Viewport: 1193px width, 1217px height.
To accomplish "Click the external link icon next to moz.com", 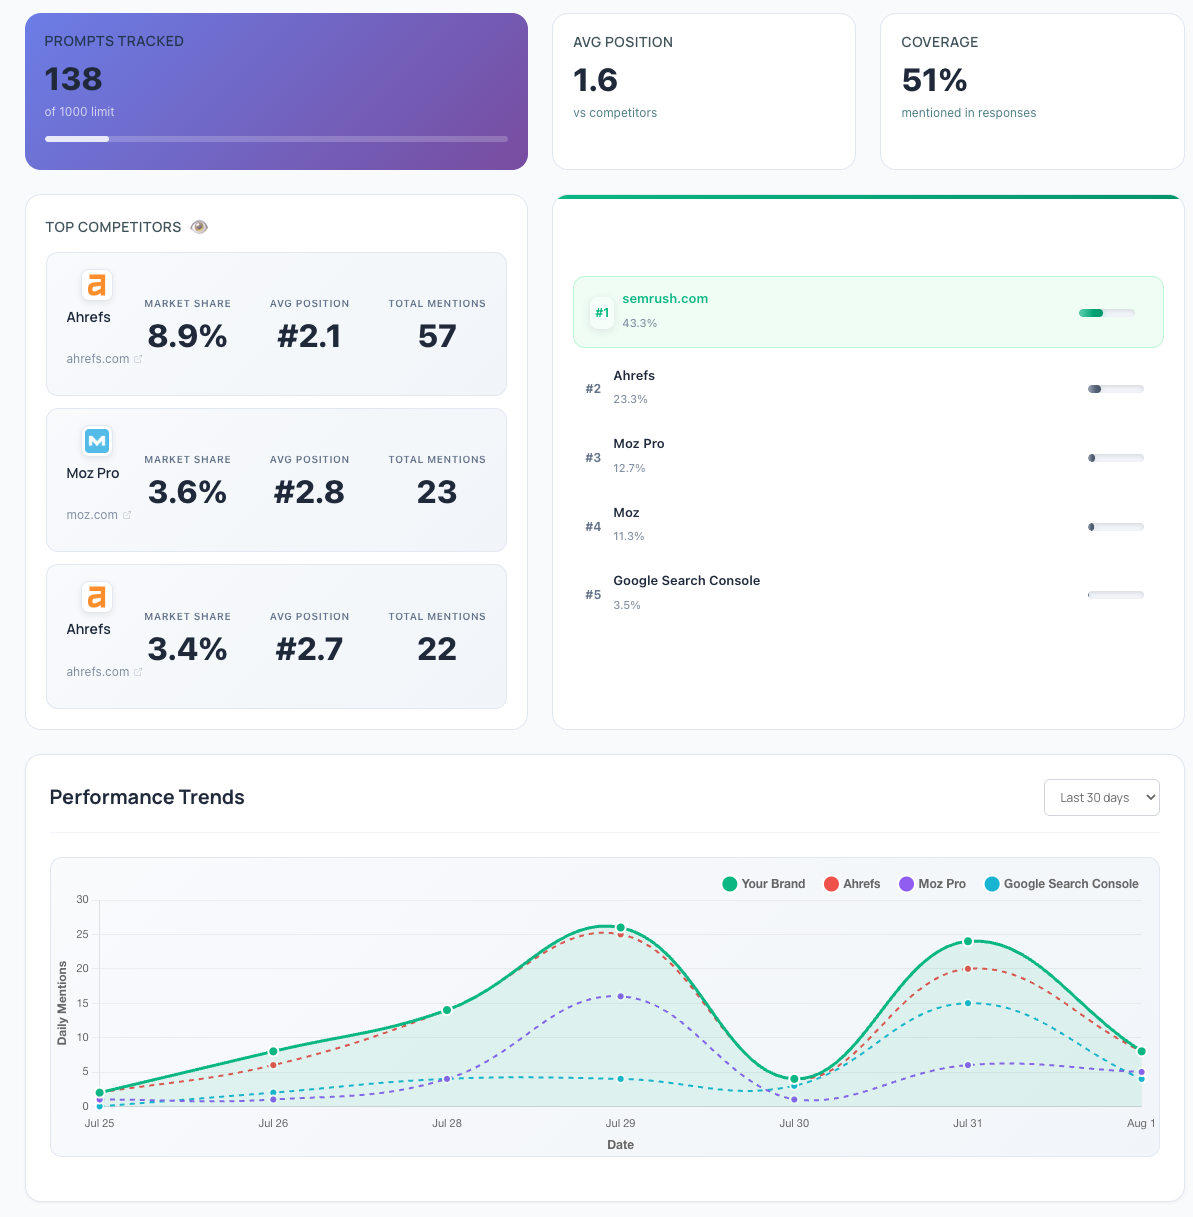I will pyautogui.click(x=127, y=515).
